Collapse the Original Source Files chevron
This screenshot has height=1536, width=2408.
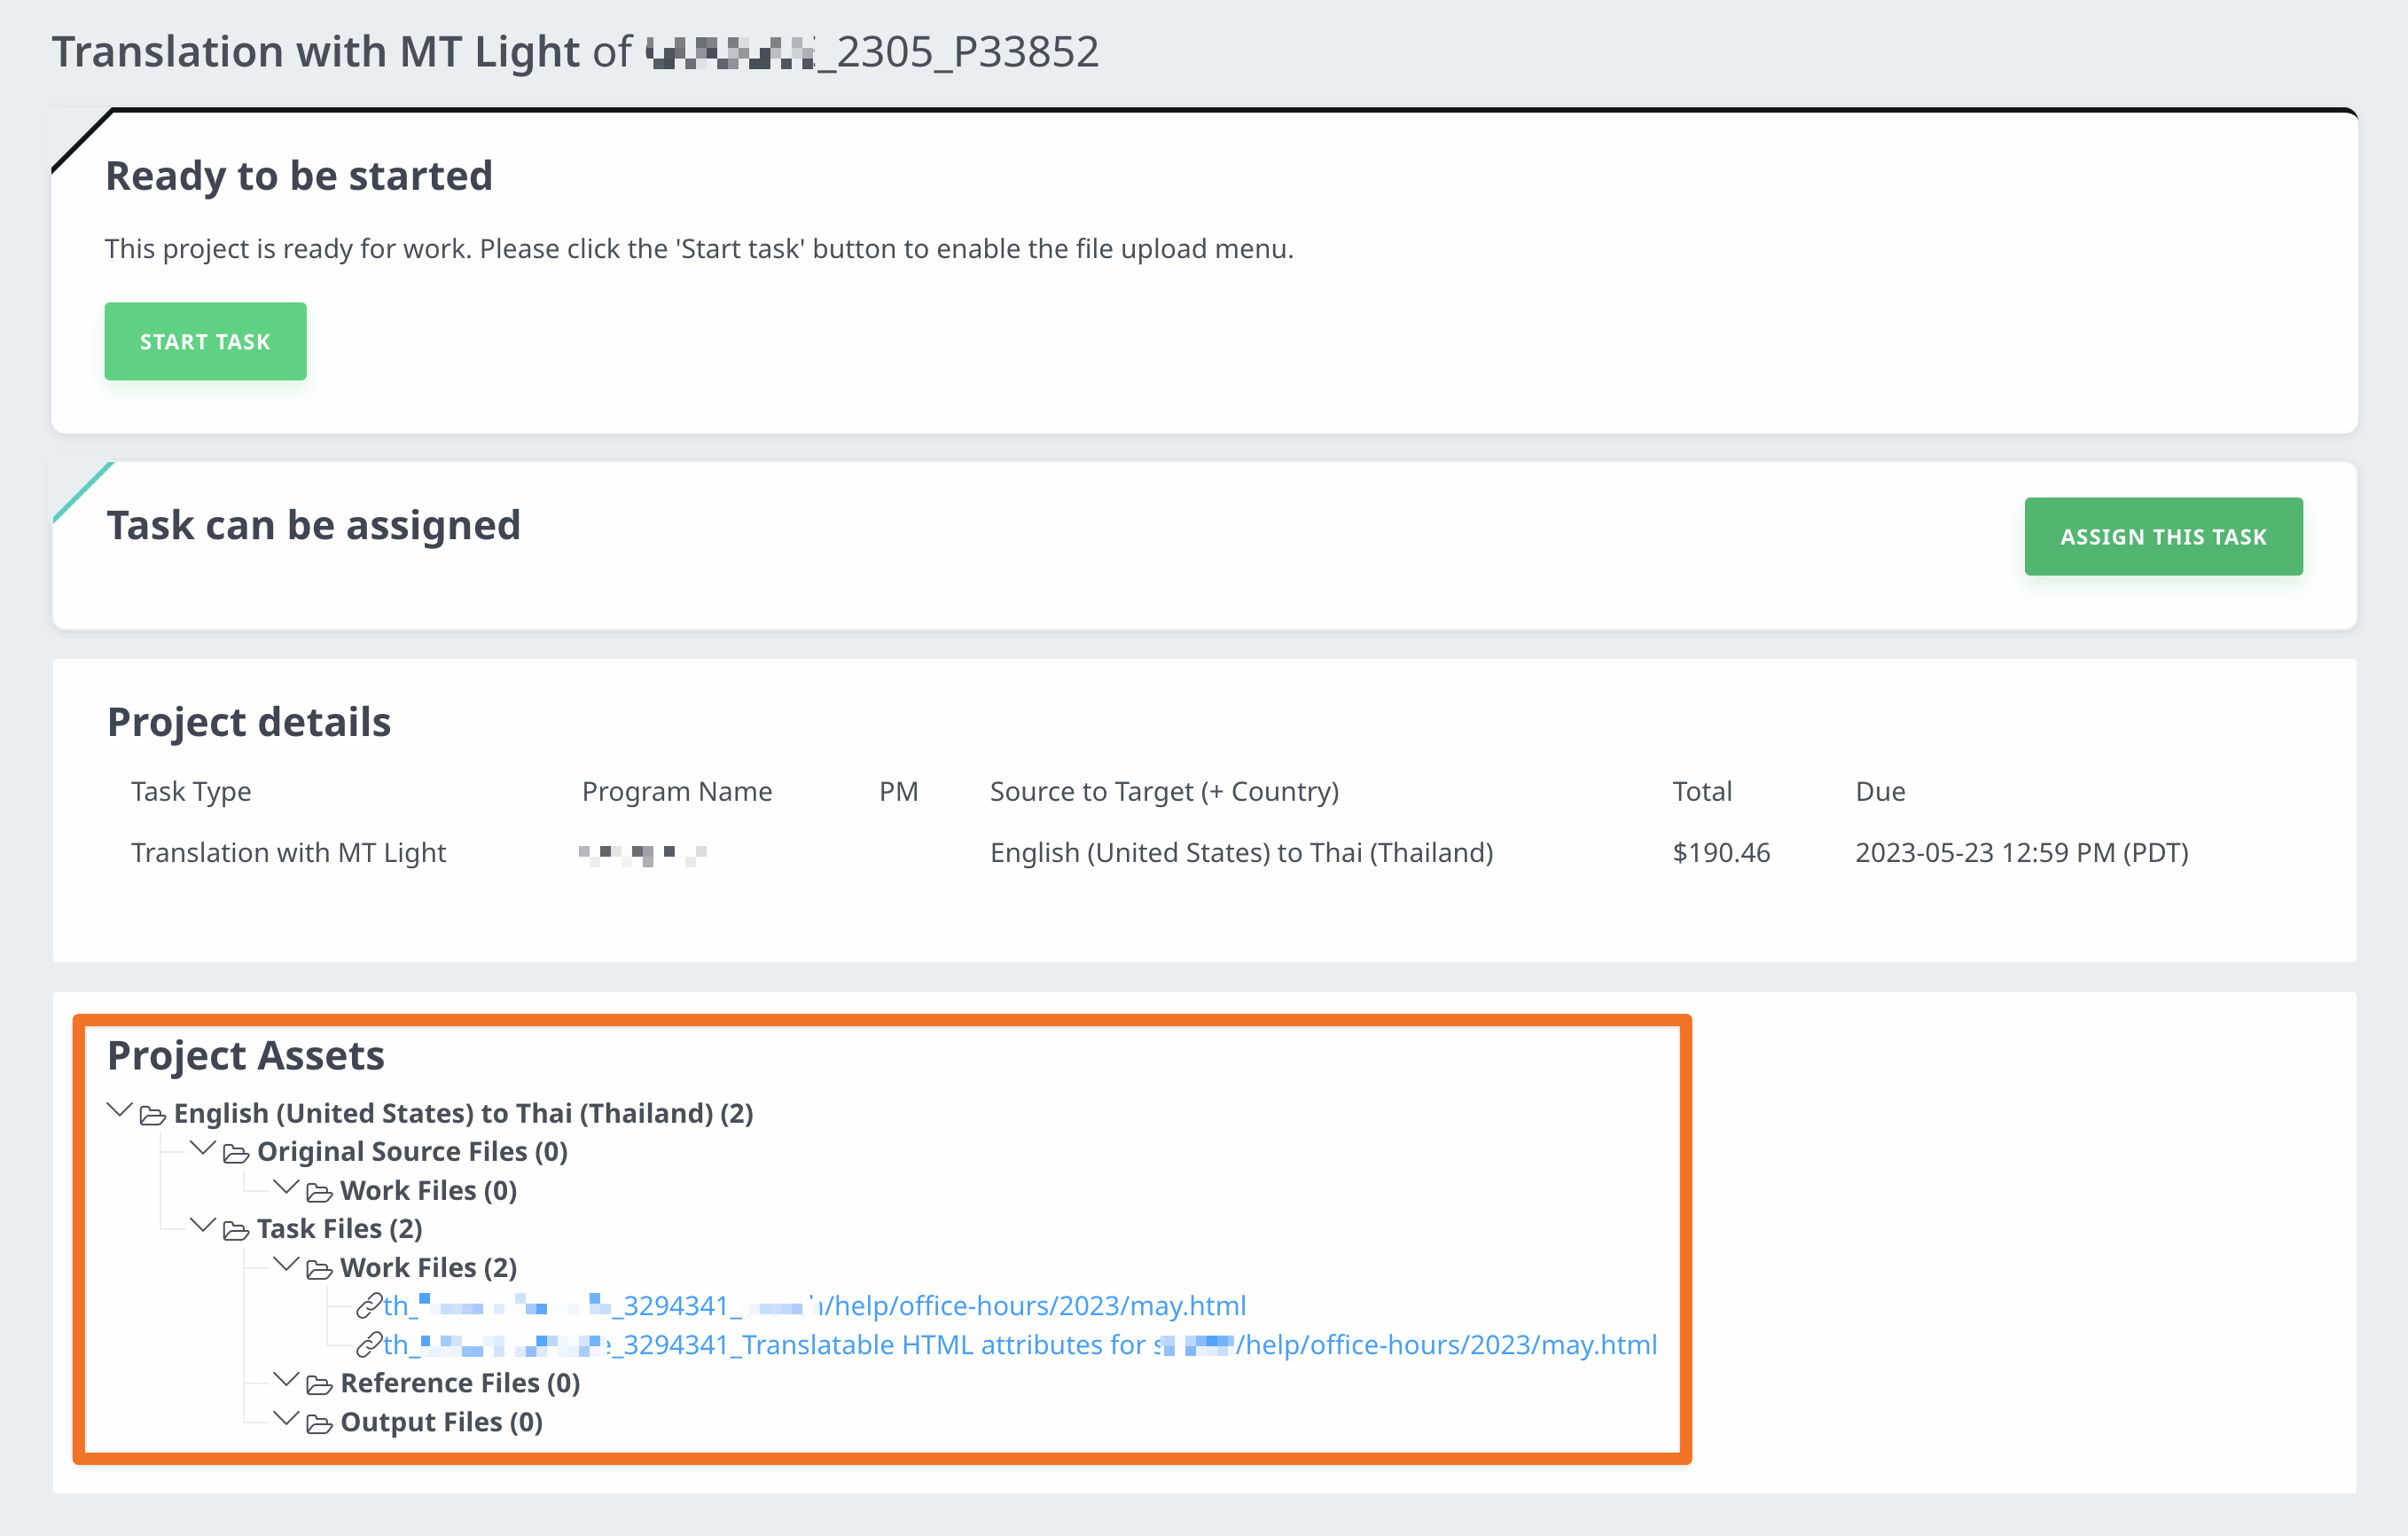(203, 1148)
